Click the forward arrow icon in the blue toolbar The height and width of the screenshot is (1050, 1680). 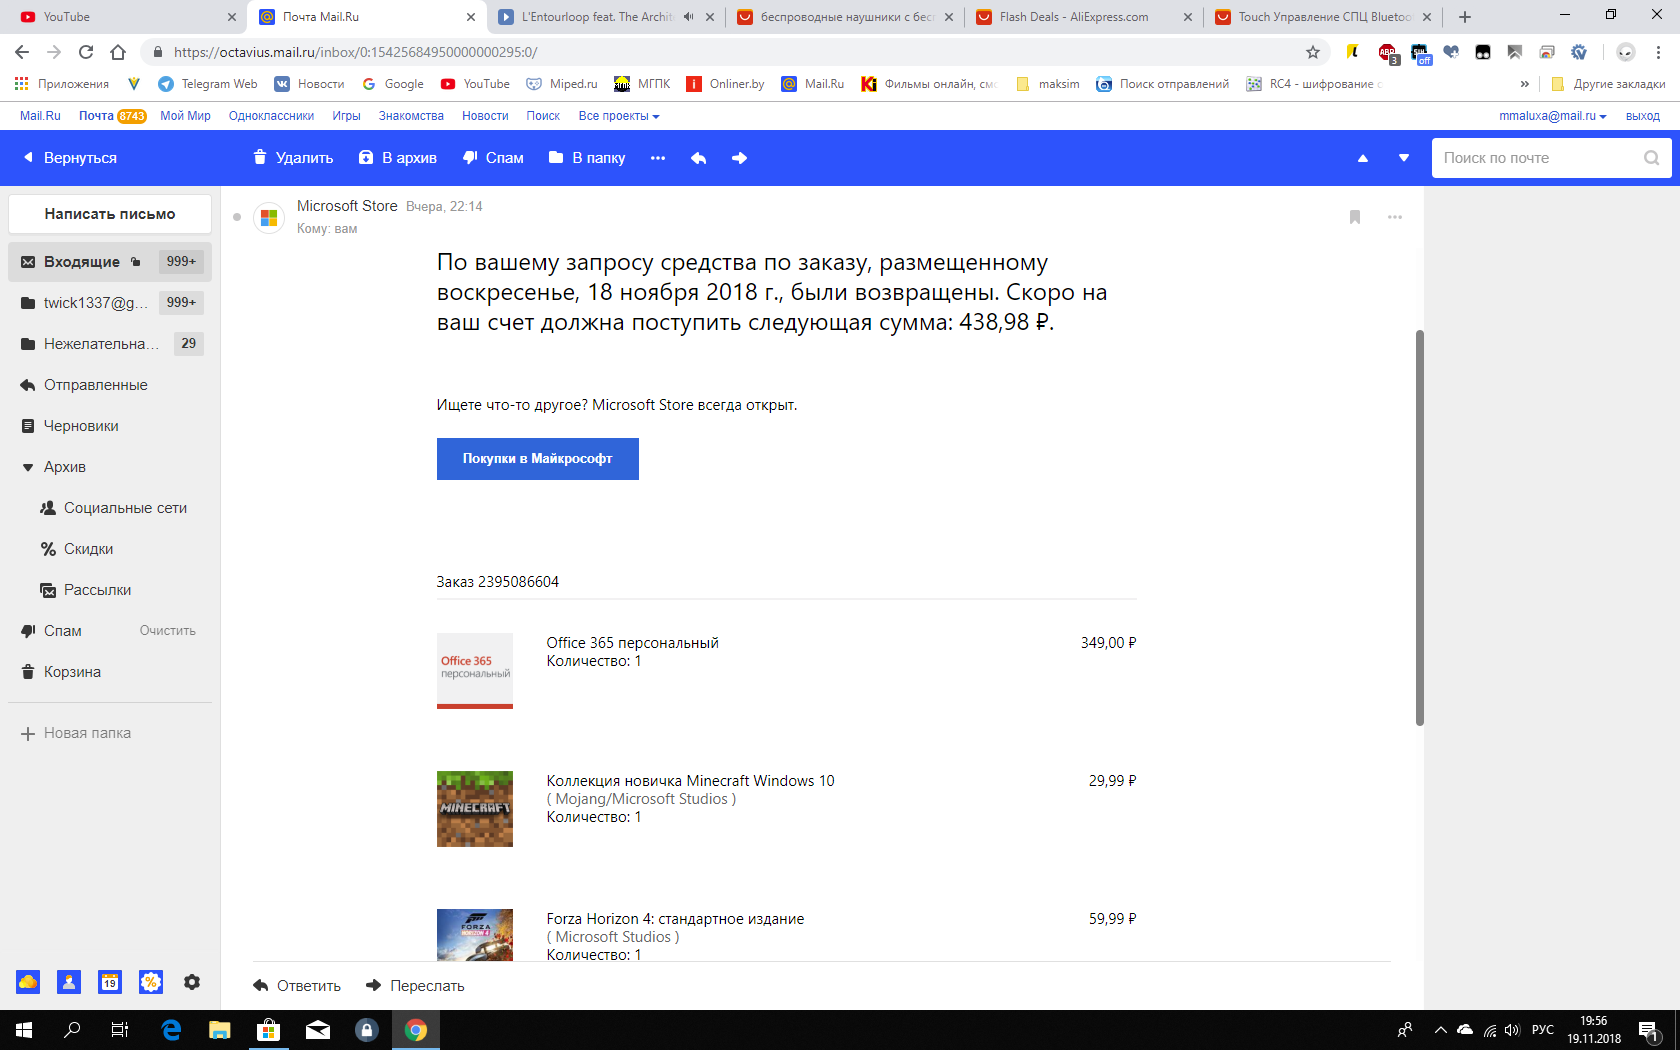point(739,158)
